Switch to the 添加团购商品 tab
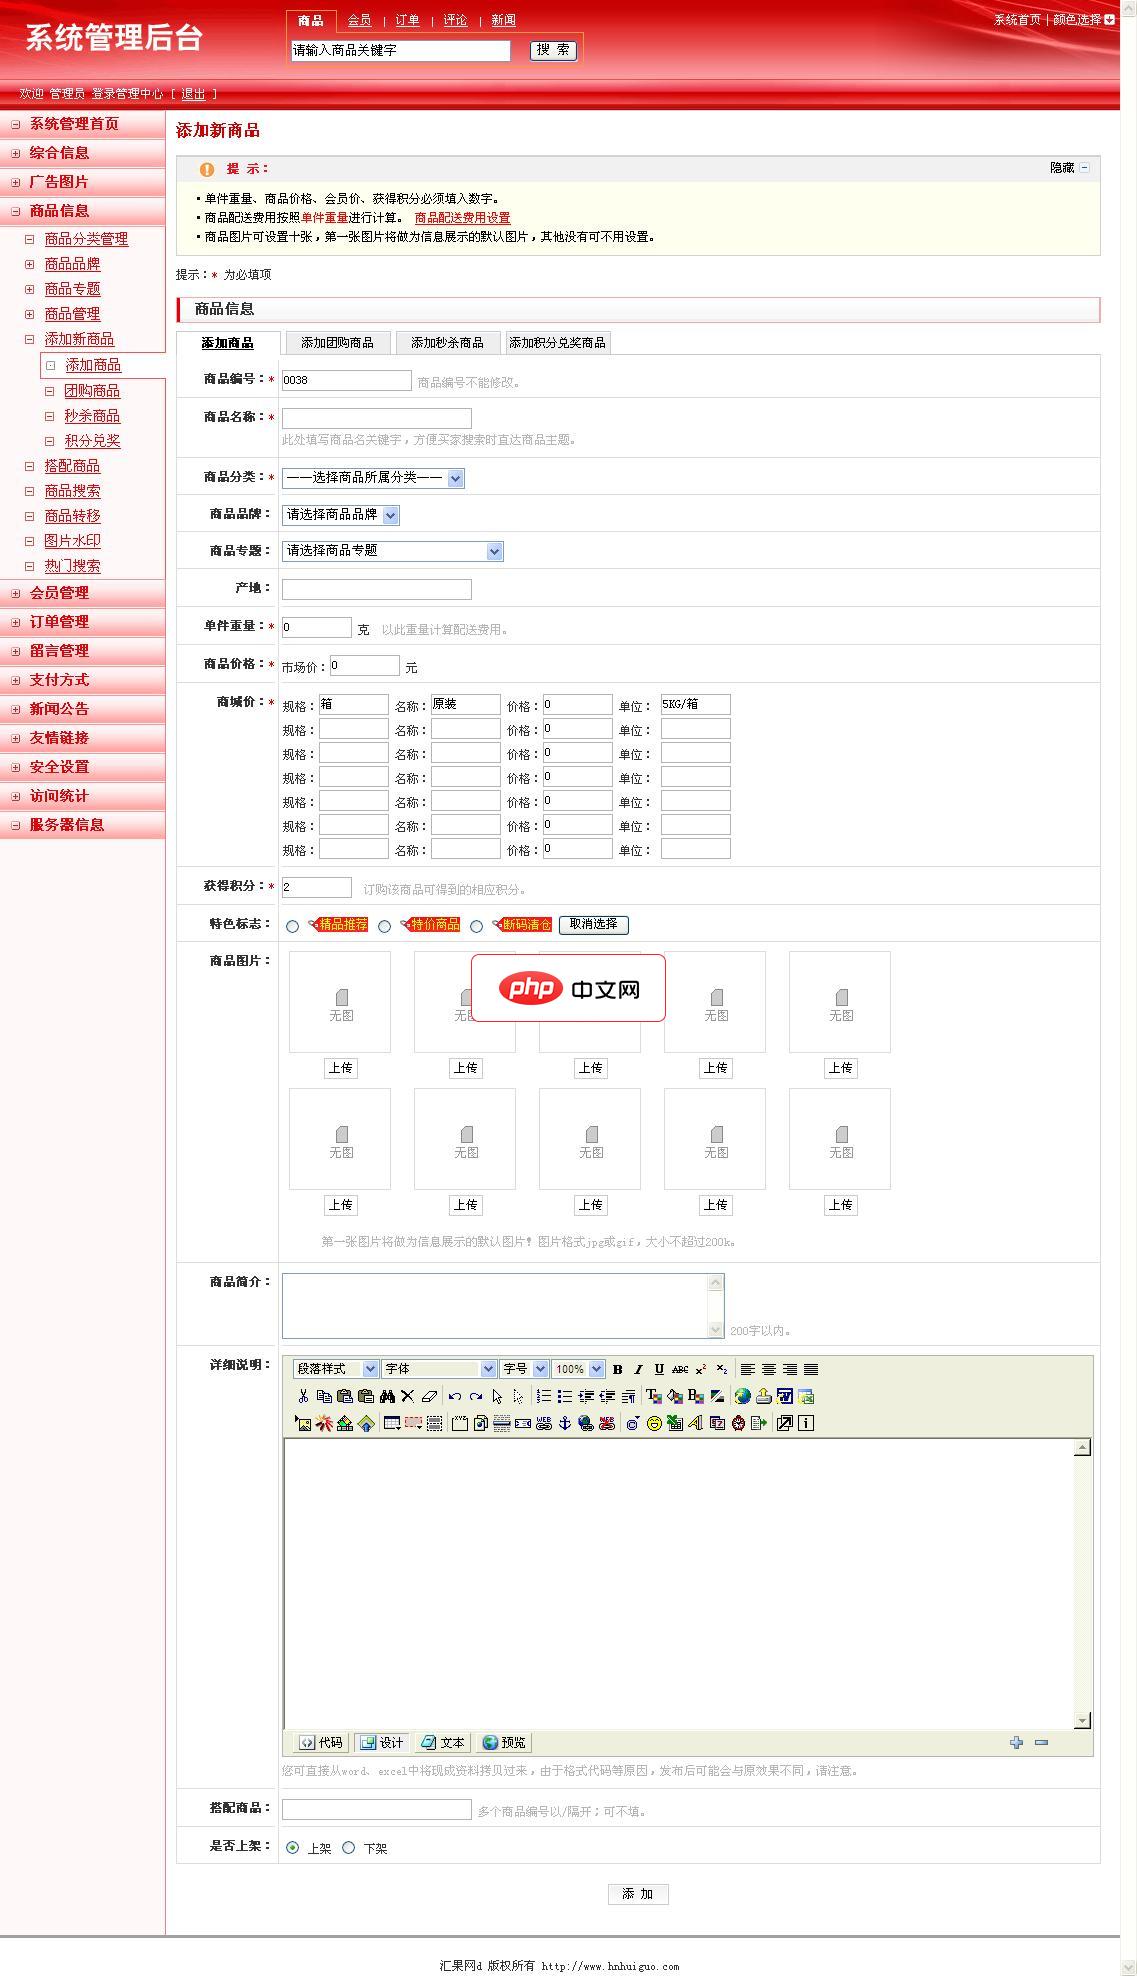 pos(337,343)
